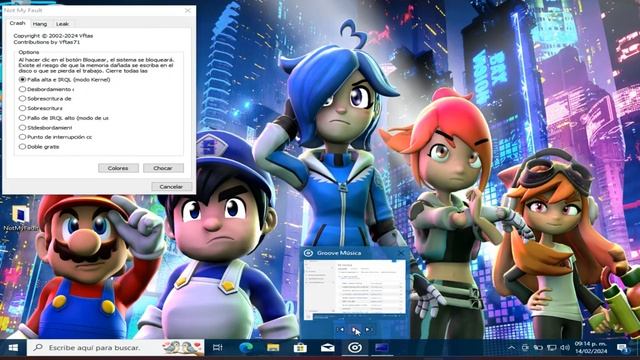Select the 'Desbordamiento' radio option
This screenshot has width=640, height=360.
(x=46, y=89)
